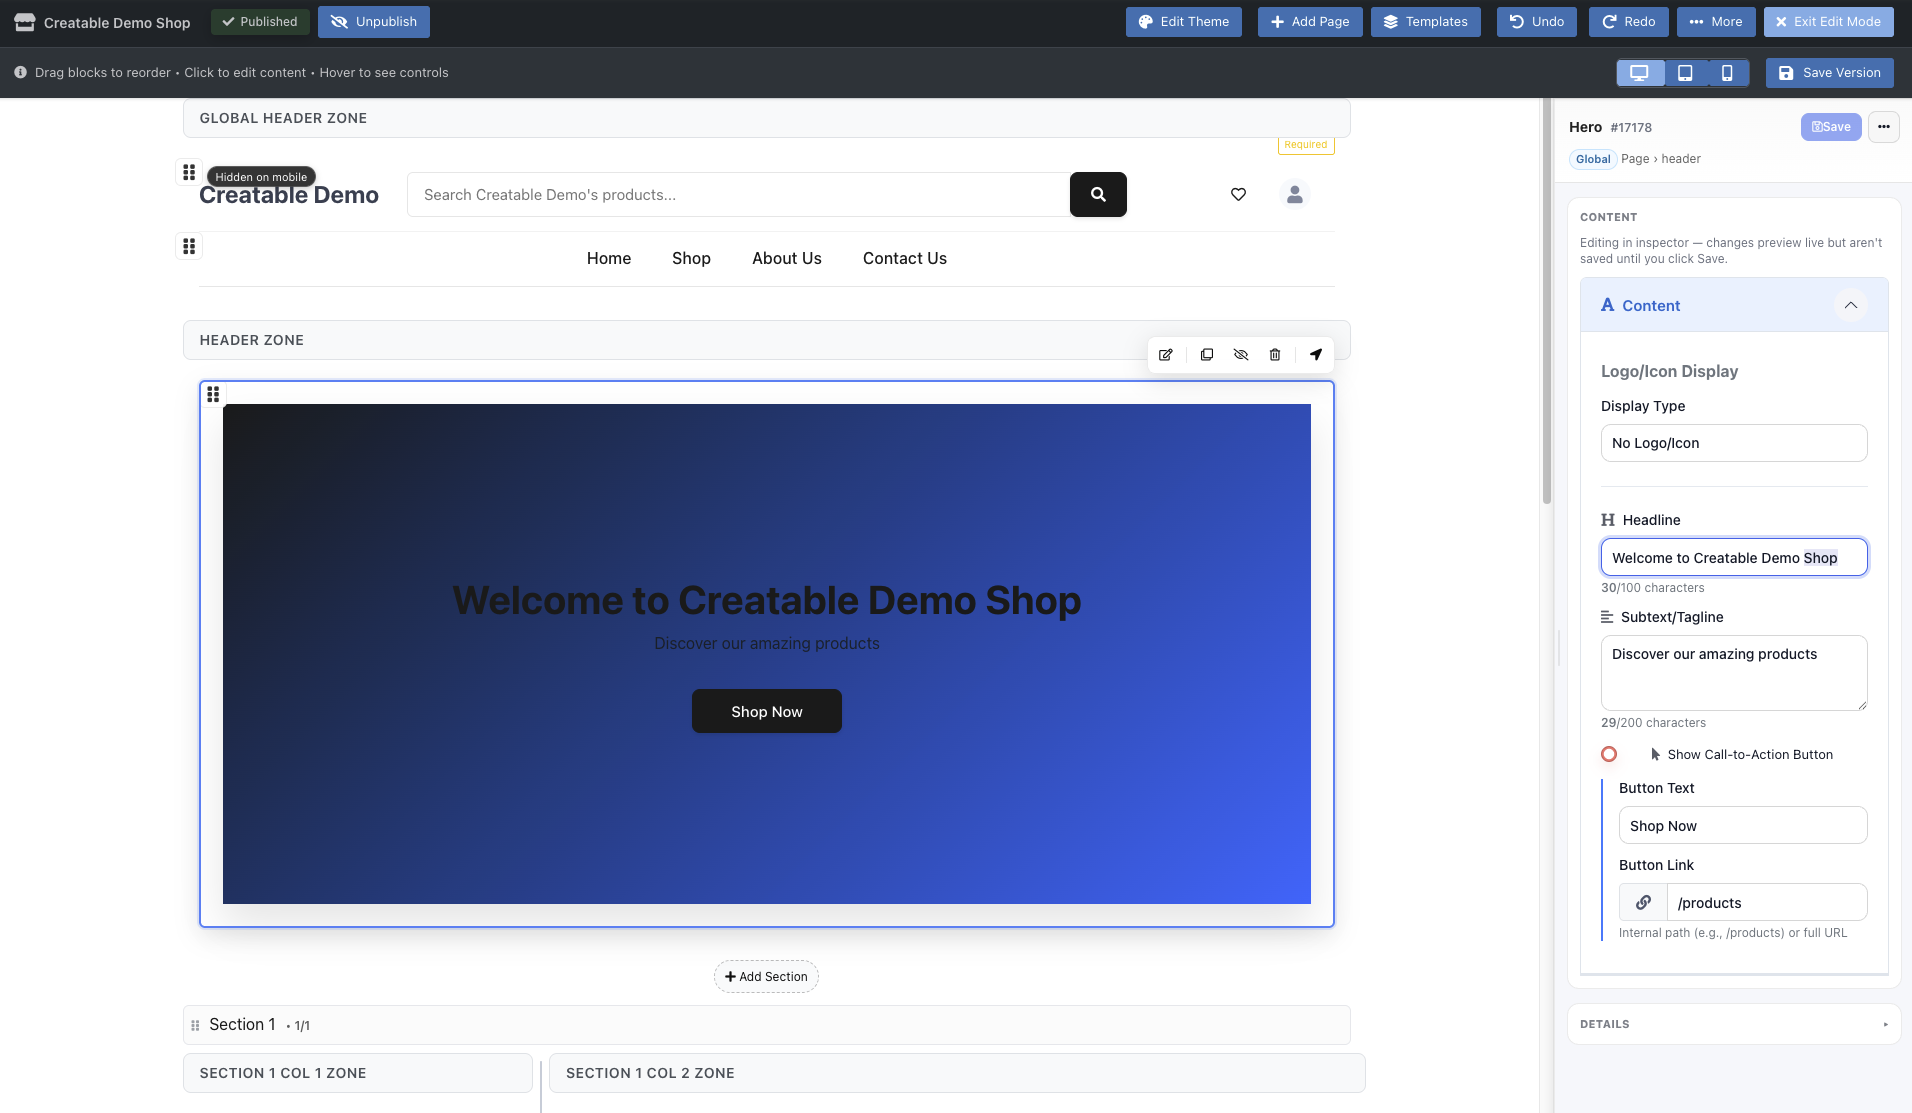Switch preview to tablet view
1912x1113 pixels.
[1684, 72]
